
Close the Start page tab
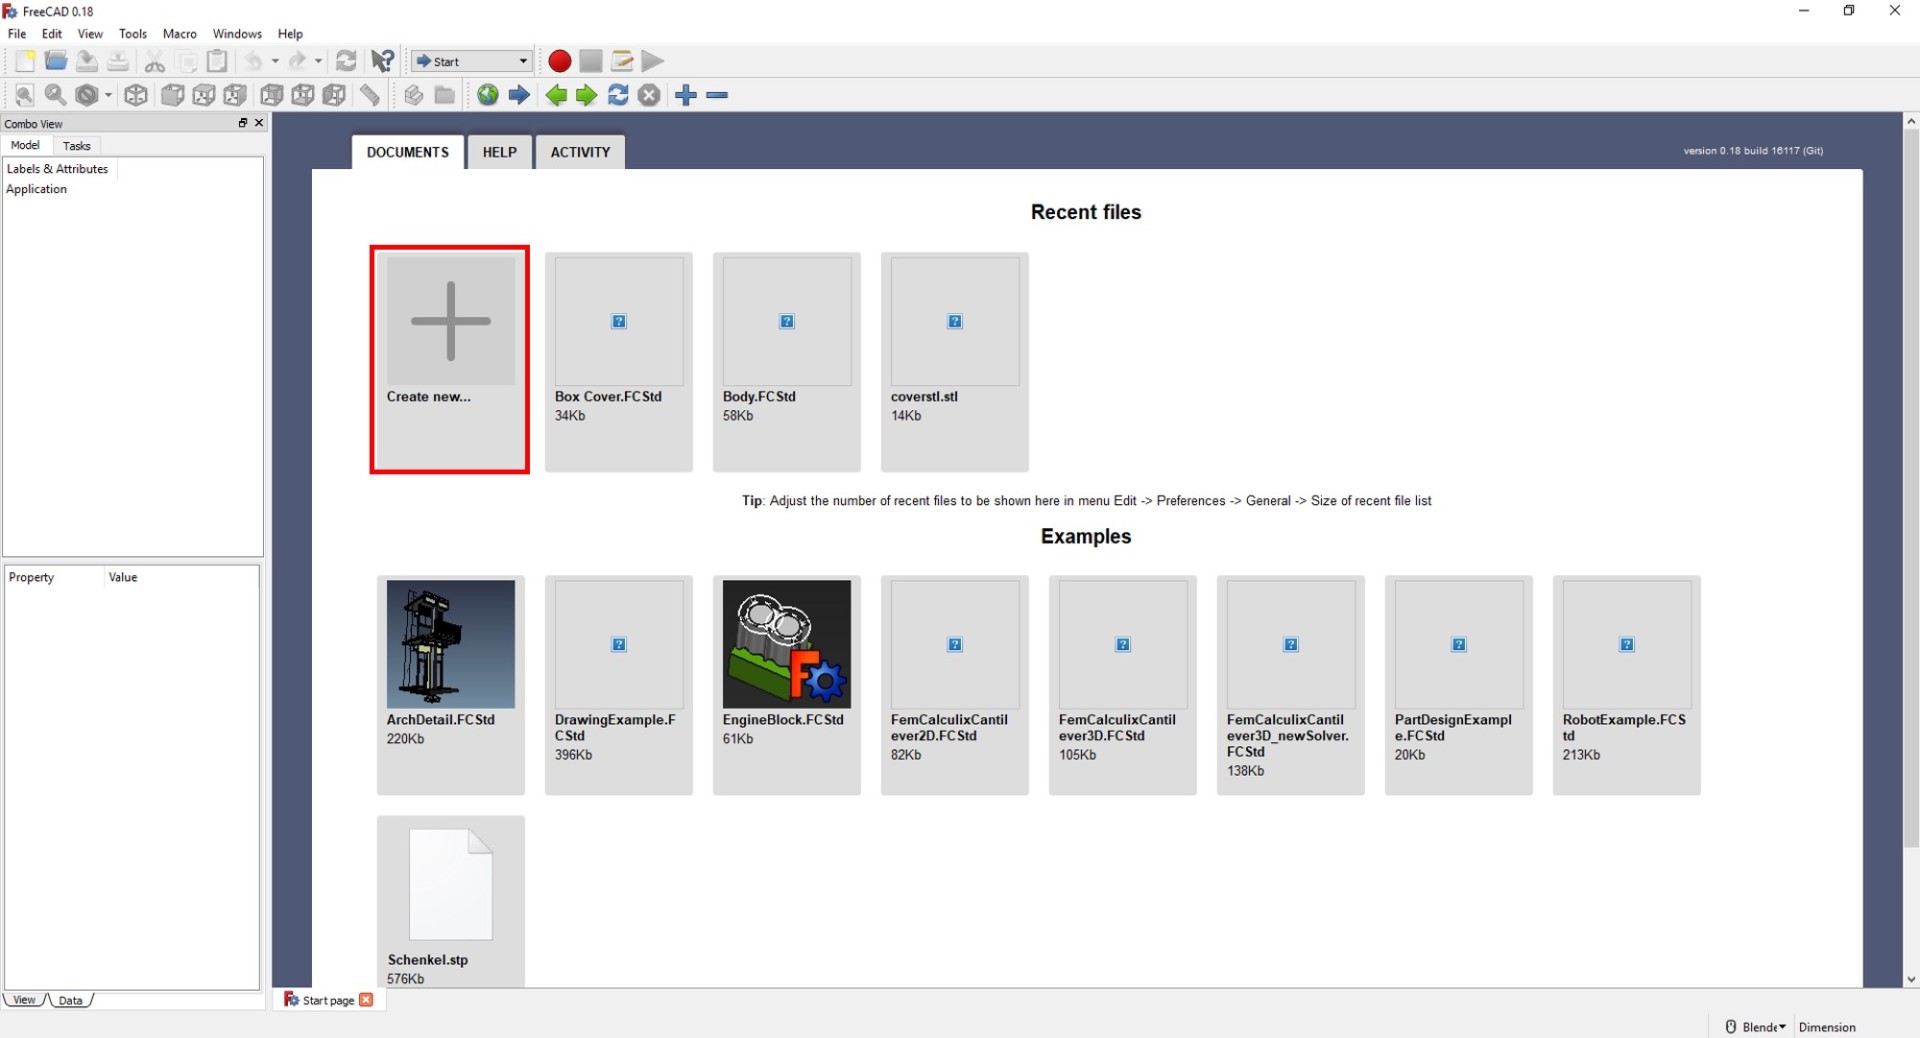(x=366, y=1000)
